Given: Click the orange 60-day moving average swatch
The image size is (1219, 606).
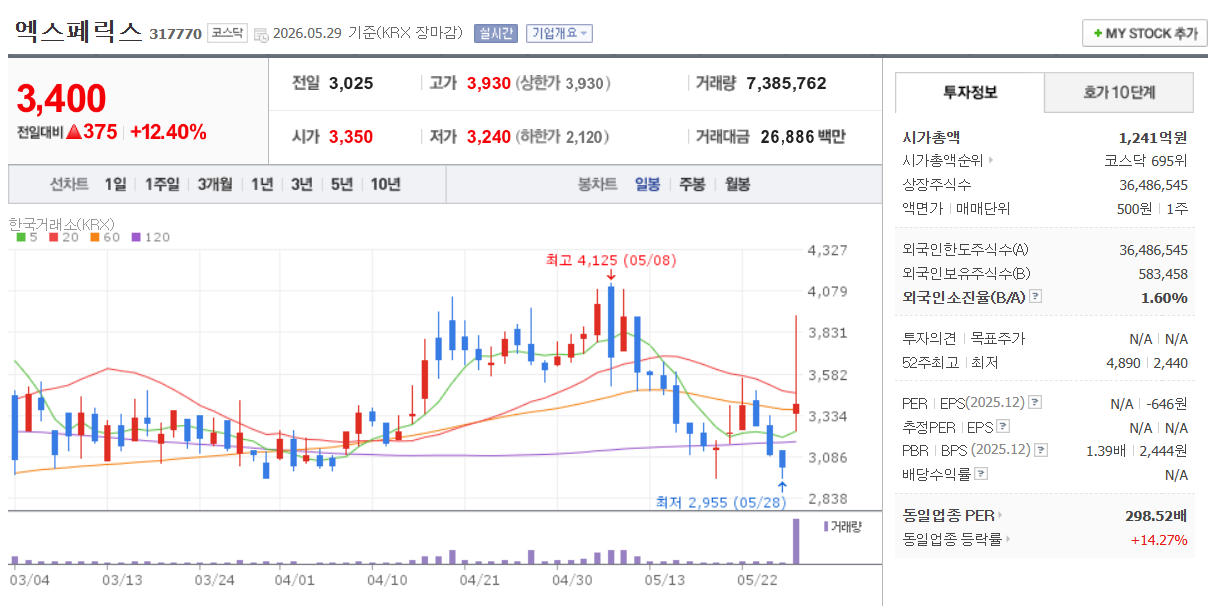Looking at the screenshot, I should click(x=93, y=237).
